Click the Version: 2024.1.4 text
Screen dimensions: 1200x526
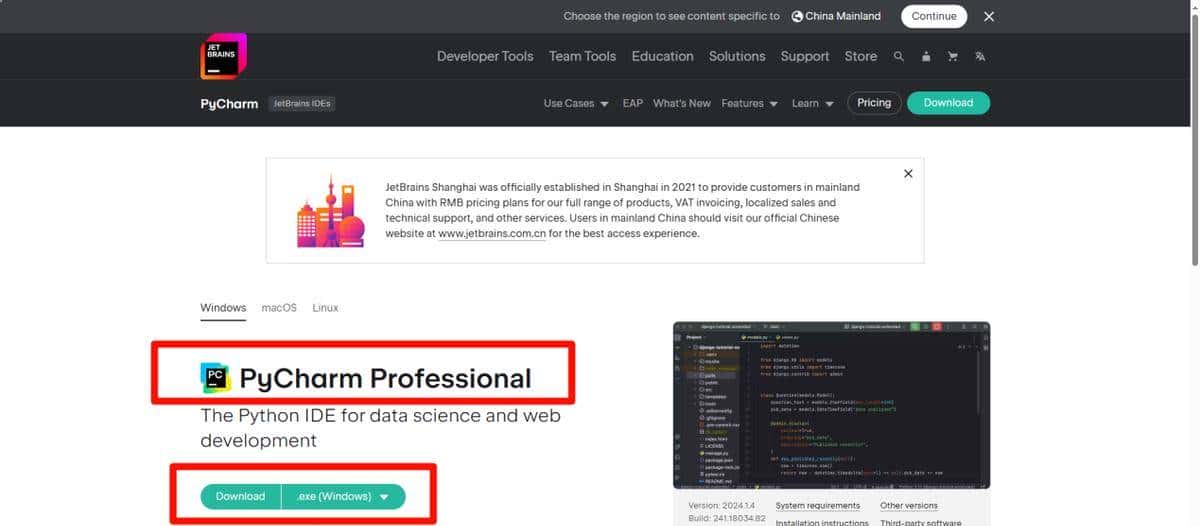tap(722, 506)
